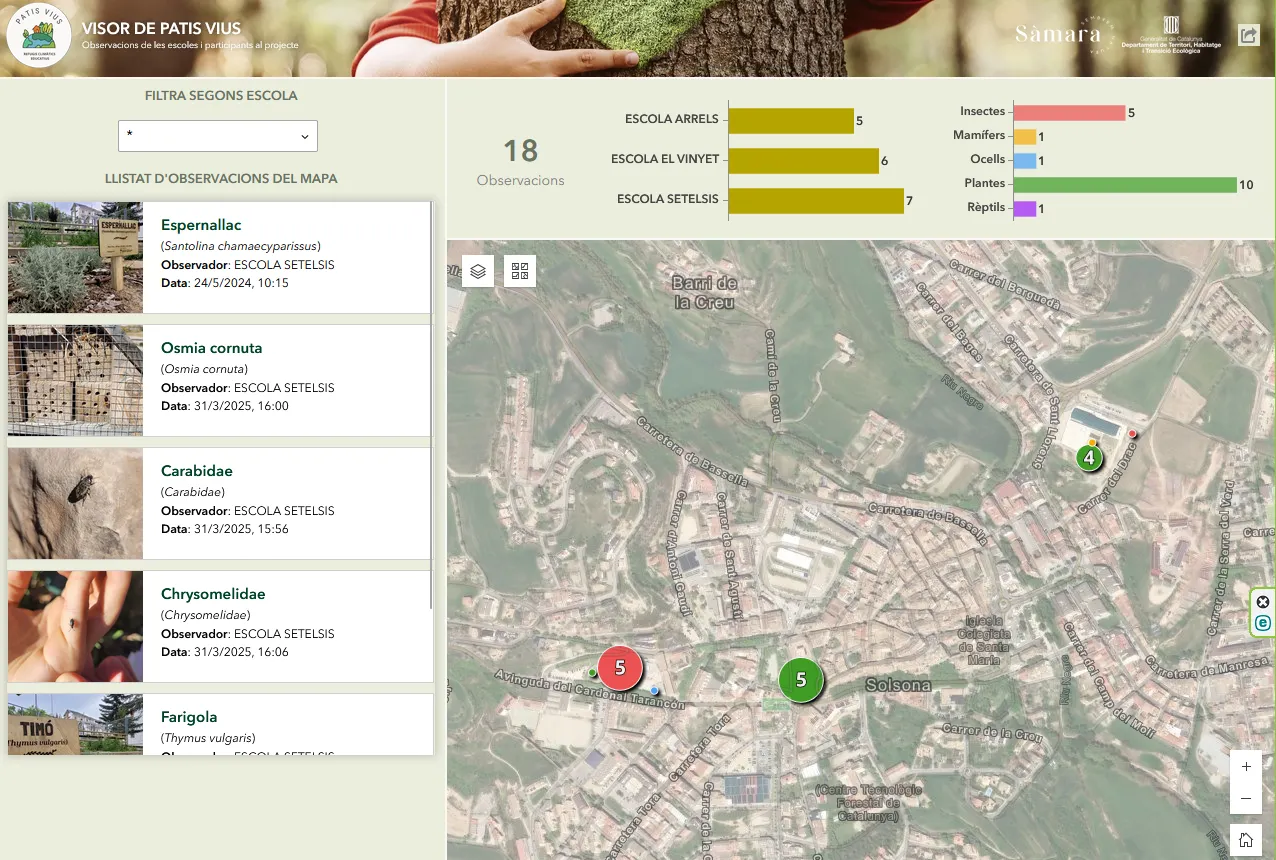Select the purple Rèptils bar
The height and width of the screenshot is (860, 1276).
click(1025, 209)
